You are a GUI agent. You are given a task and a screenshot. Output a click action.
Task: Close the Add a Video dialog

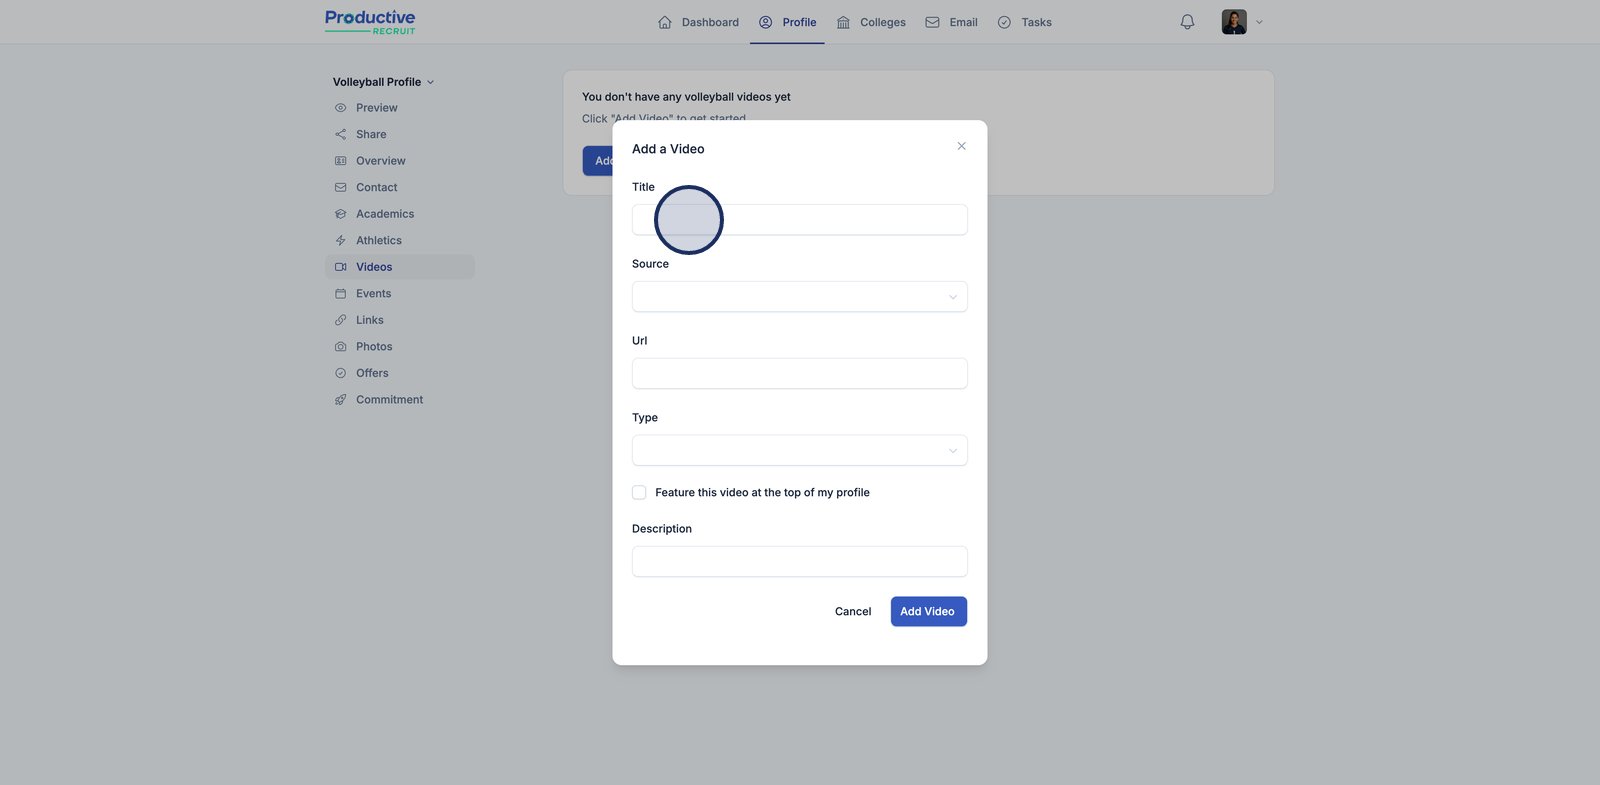[961, 146]
